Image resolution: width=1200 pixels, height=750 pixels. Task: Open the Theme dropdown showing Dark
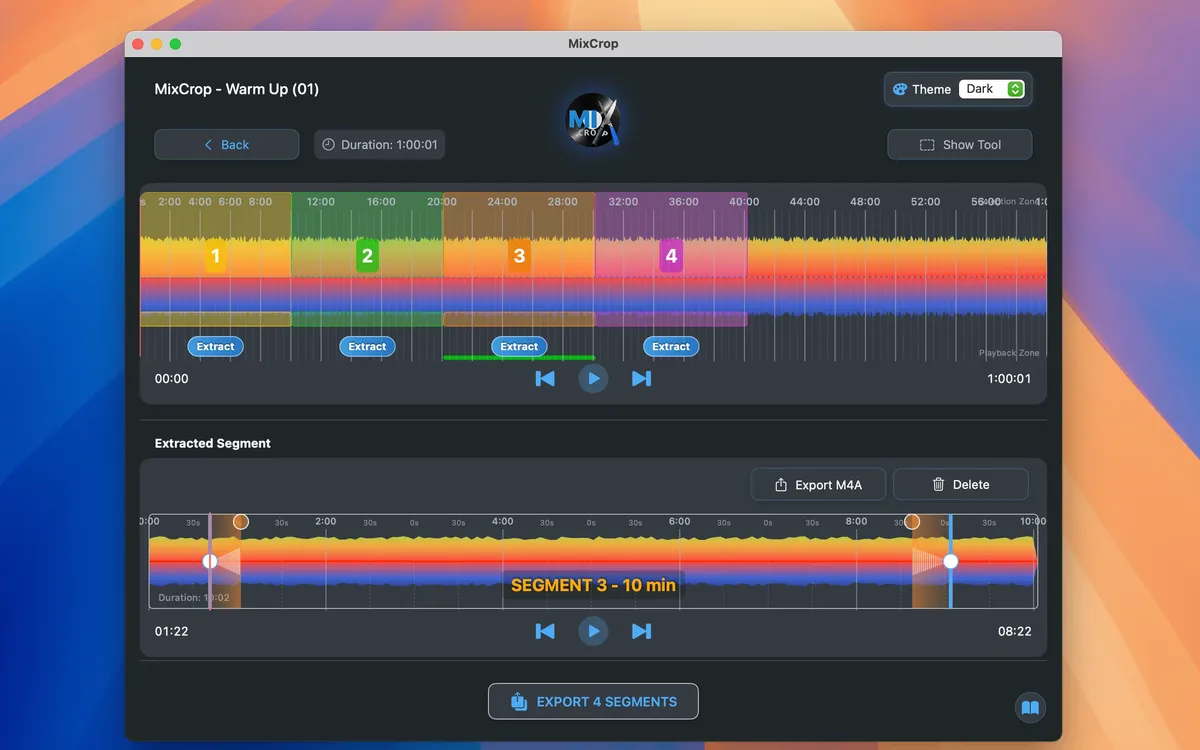pyautogui.click(x=993, y=89)
